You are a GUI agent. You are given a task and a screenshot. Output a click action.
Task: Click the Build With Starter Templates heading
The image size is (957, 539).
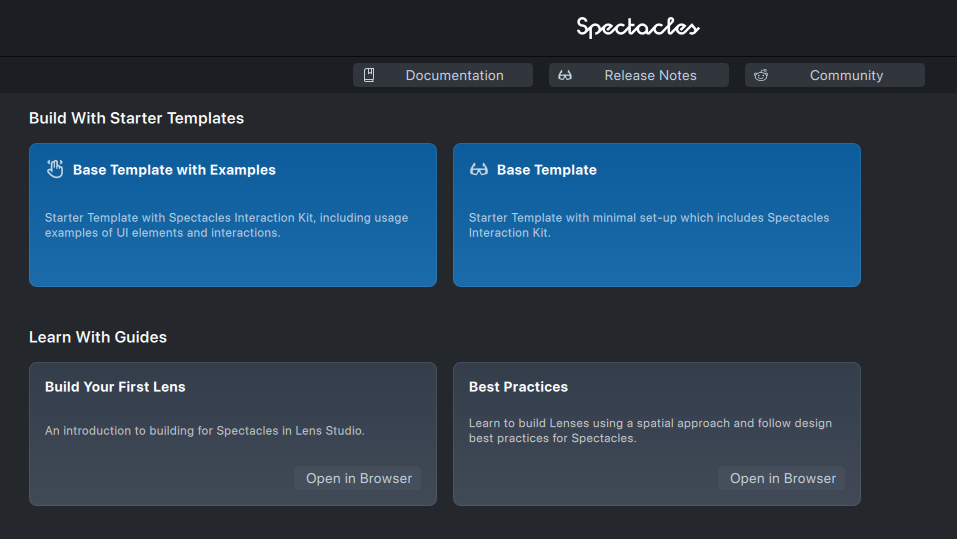point(136,118)
